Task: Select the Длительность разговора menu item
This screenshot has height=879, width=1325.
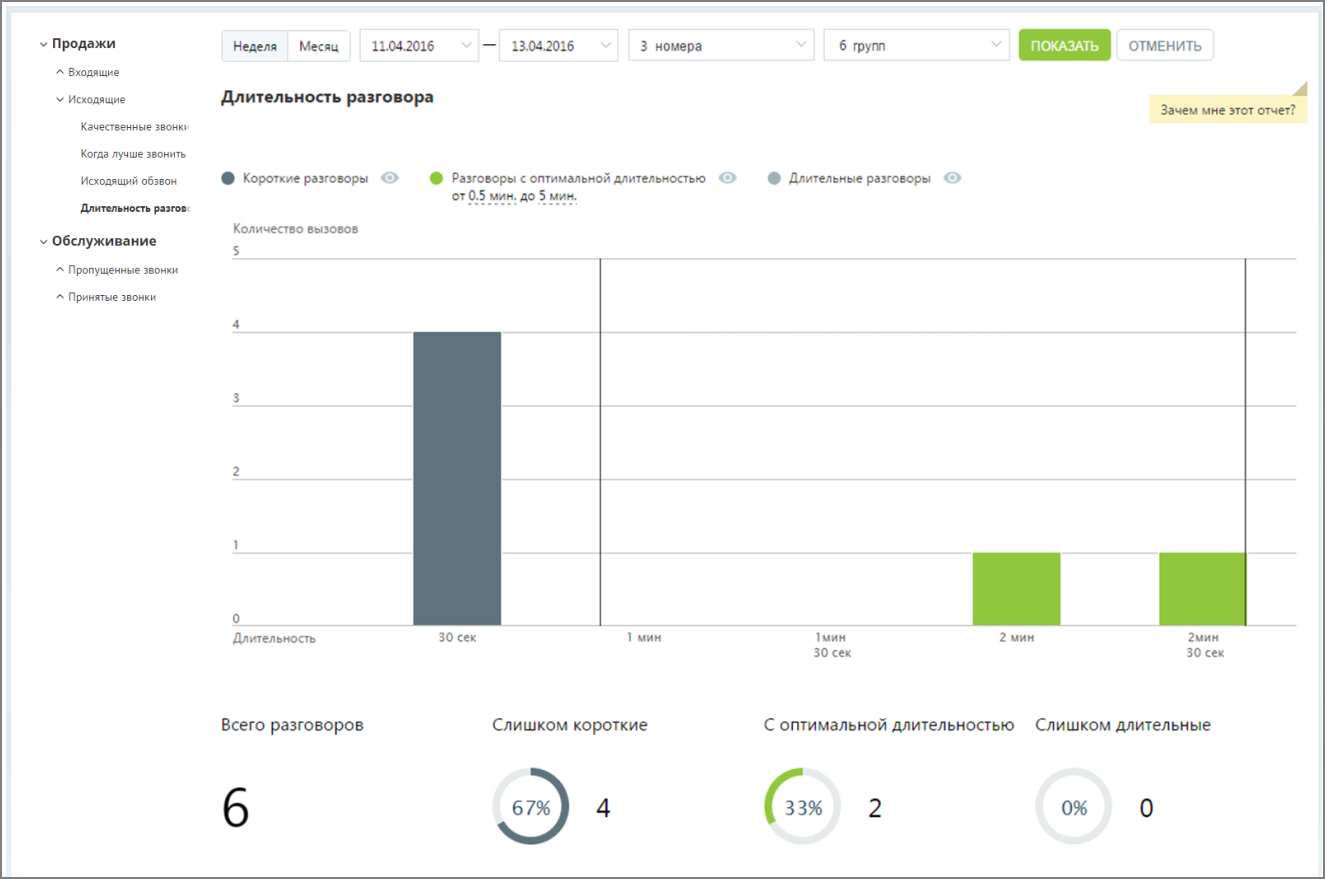Action: pyautogui.click(x=135, y=208)
